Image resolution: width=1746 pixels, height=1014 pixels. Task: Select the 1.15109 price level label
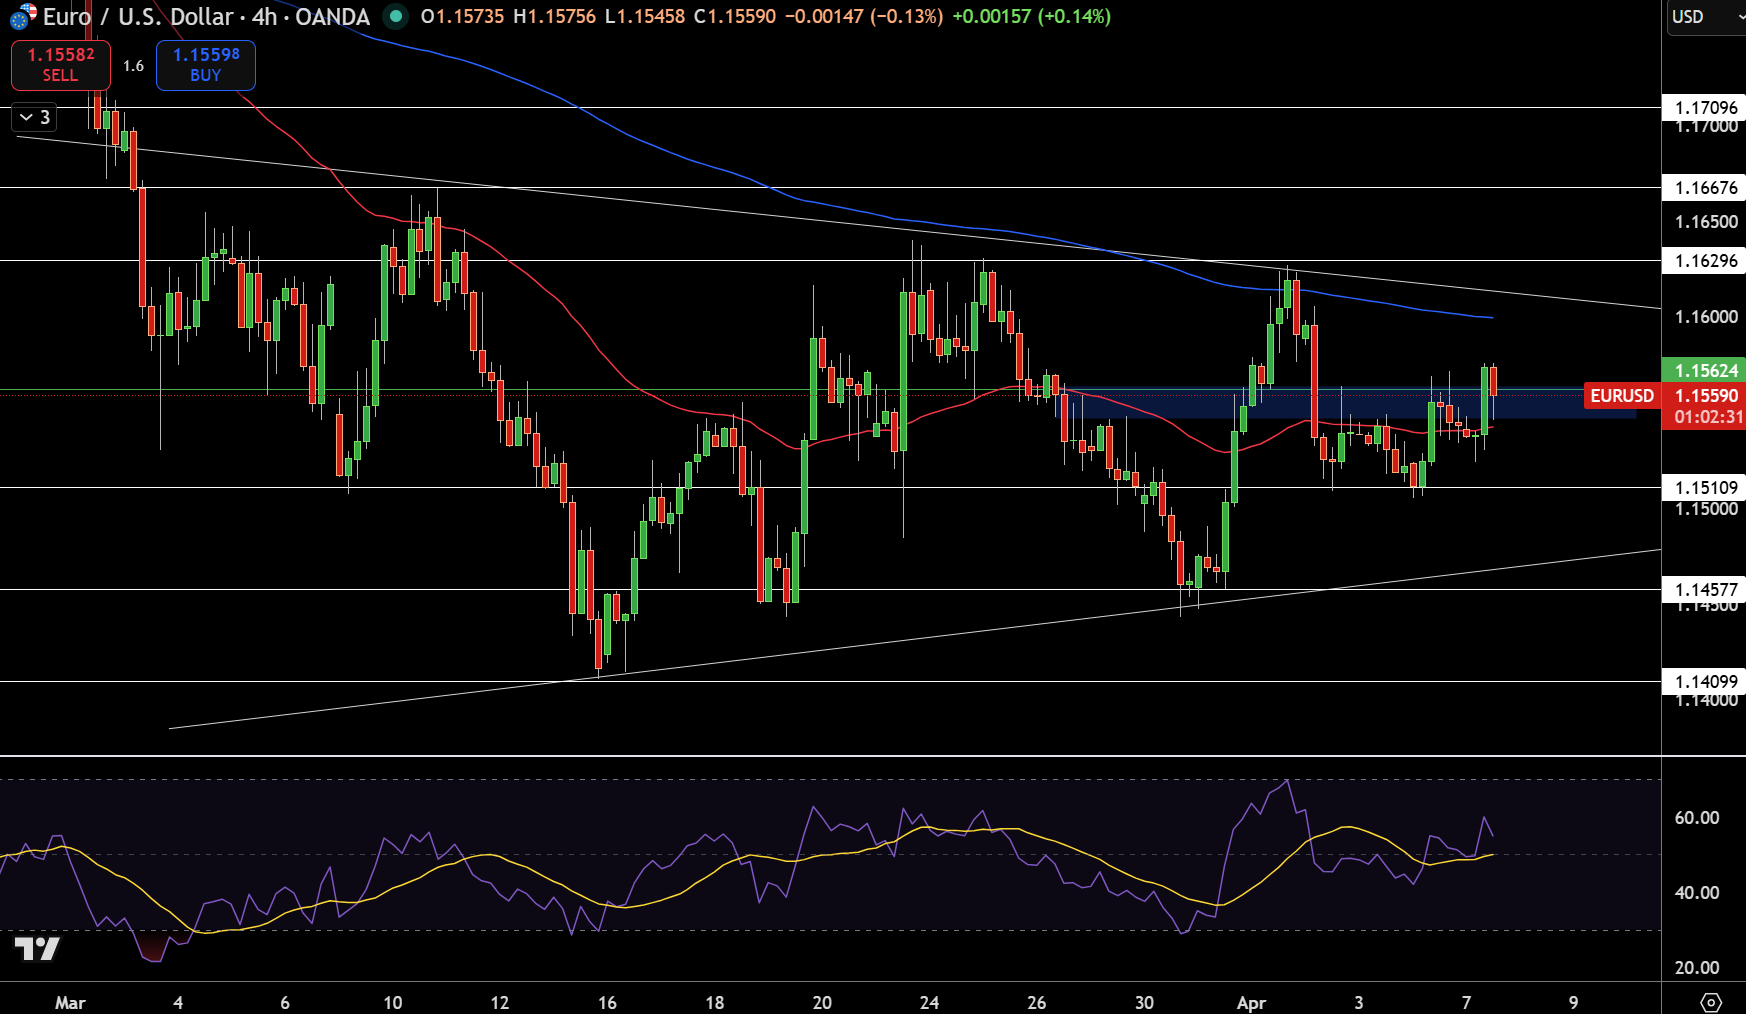[x=1704, y=487]
